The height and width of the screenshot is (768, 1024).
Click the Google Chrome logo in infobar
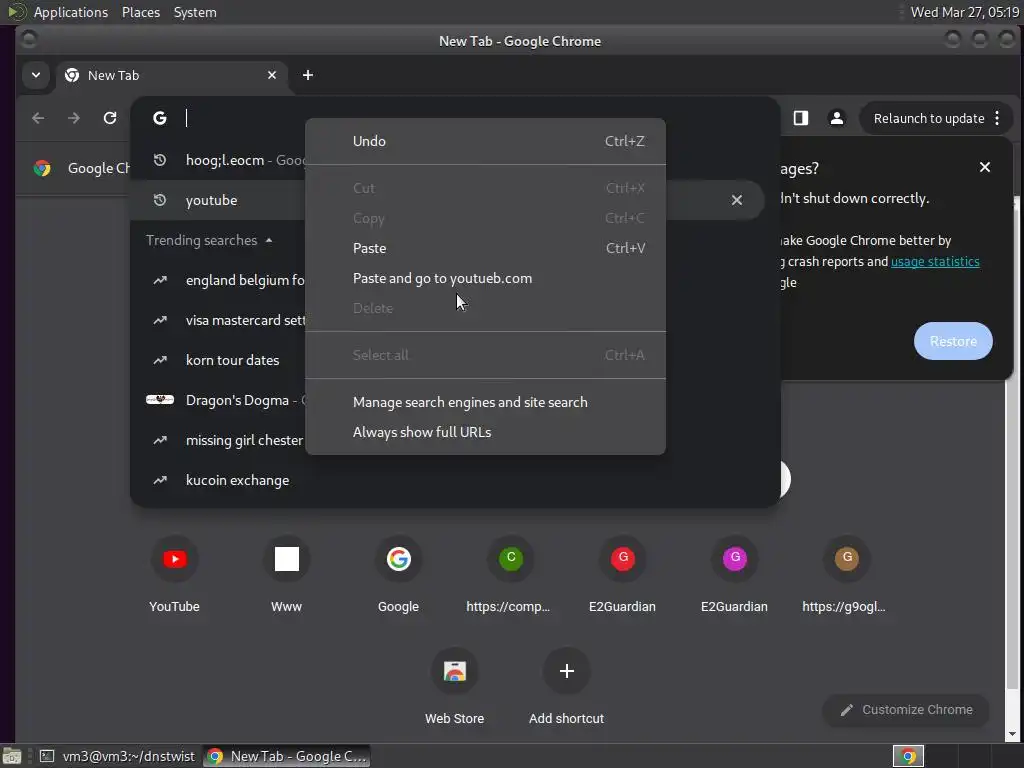coord(42,168)
